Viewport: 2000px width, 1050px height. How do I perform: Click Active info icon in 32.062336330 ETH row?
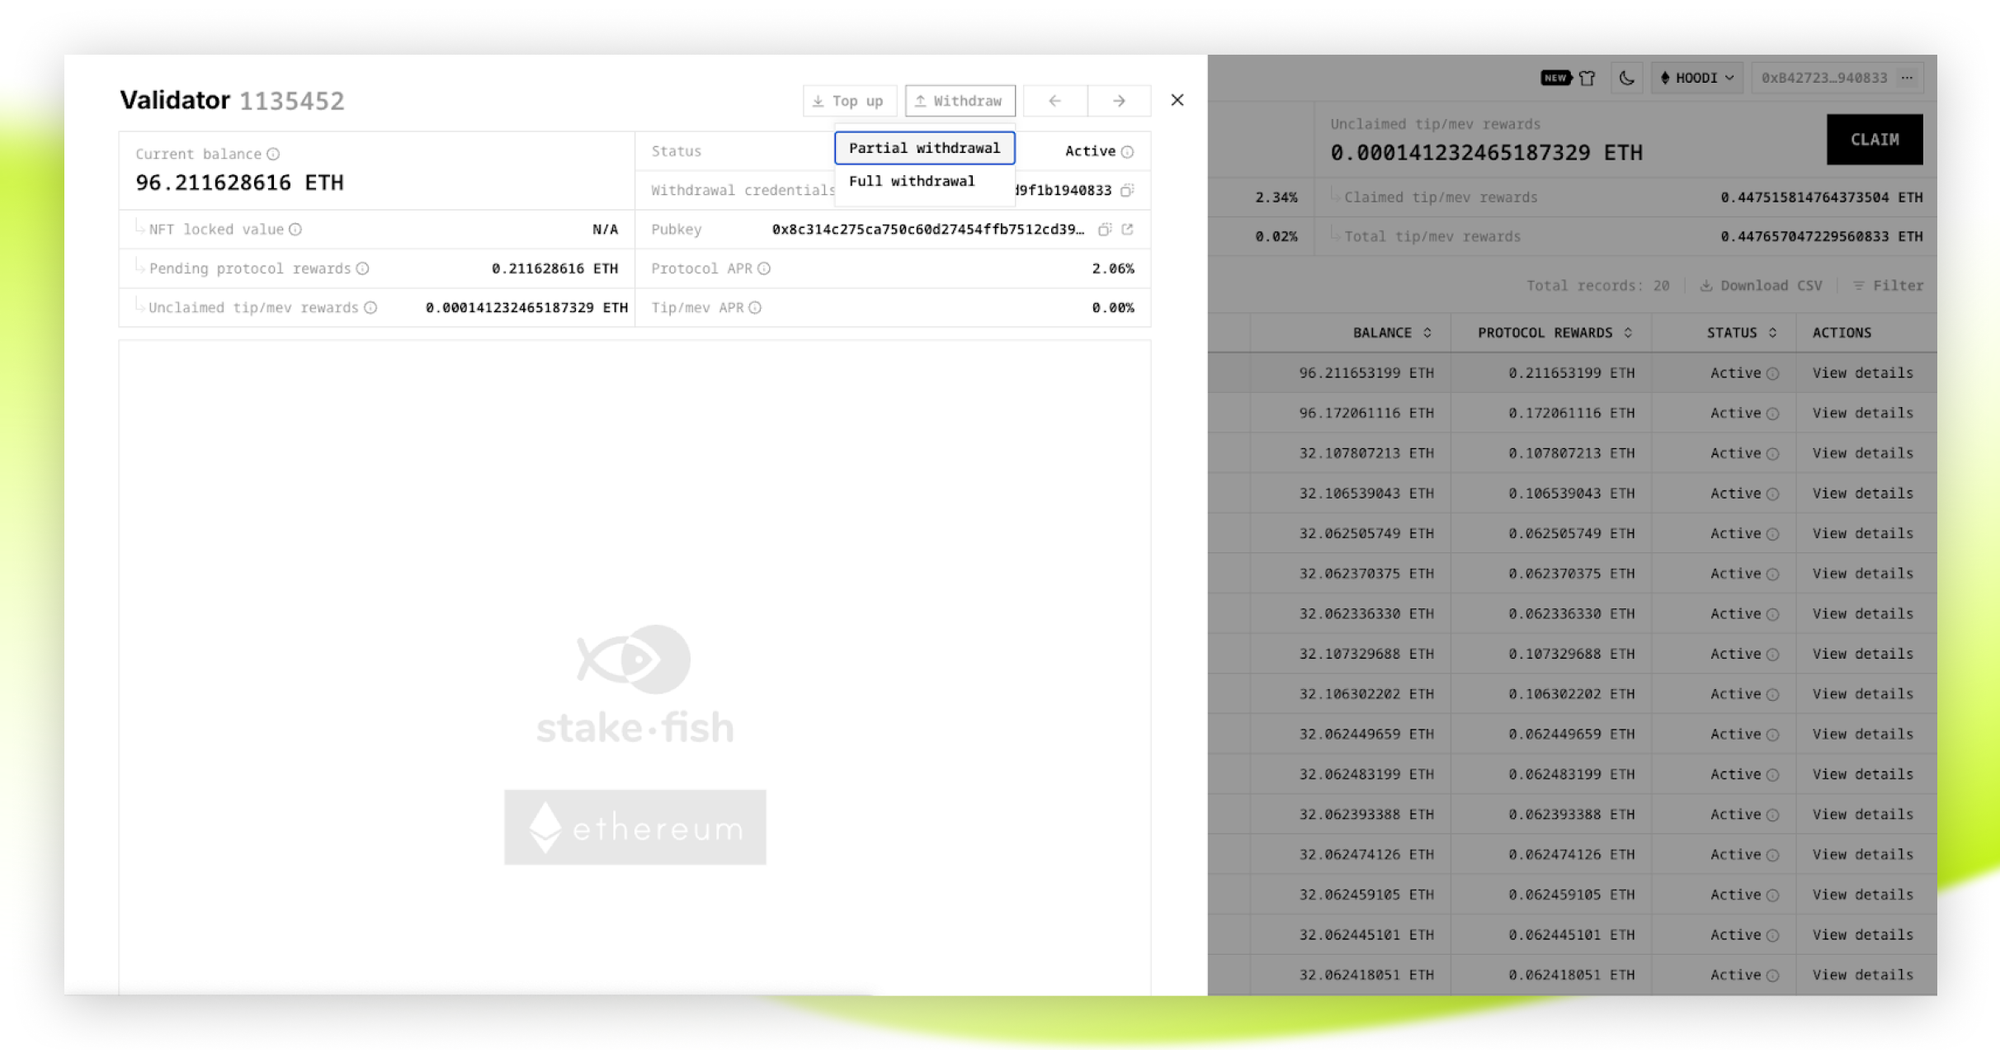point(1773,615)
